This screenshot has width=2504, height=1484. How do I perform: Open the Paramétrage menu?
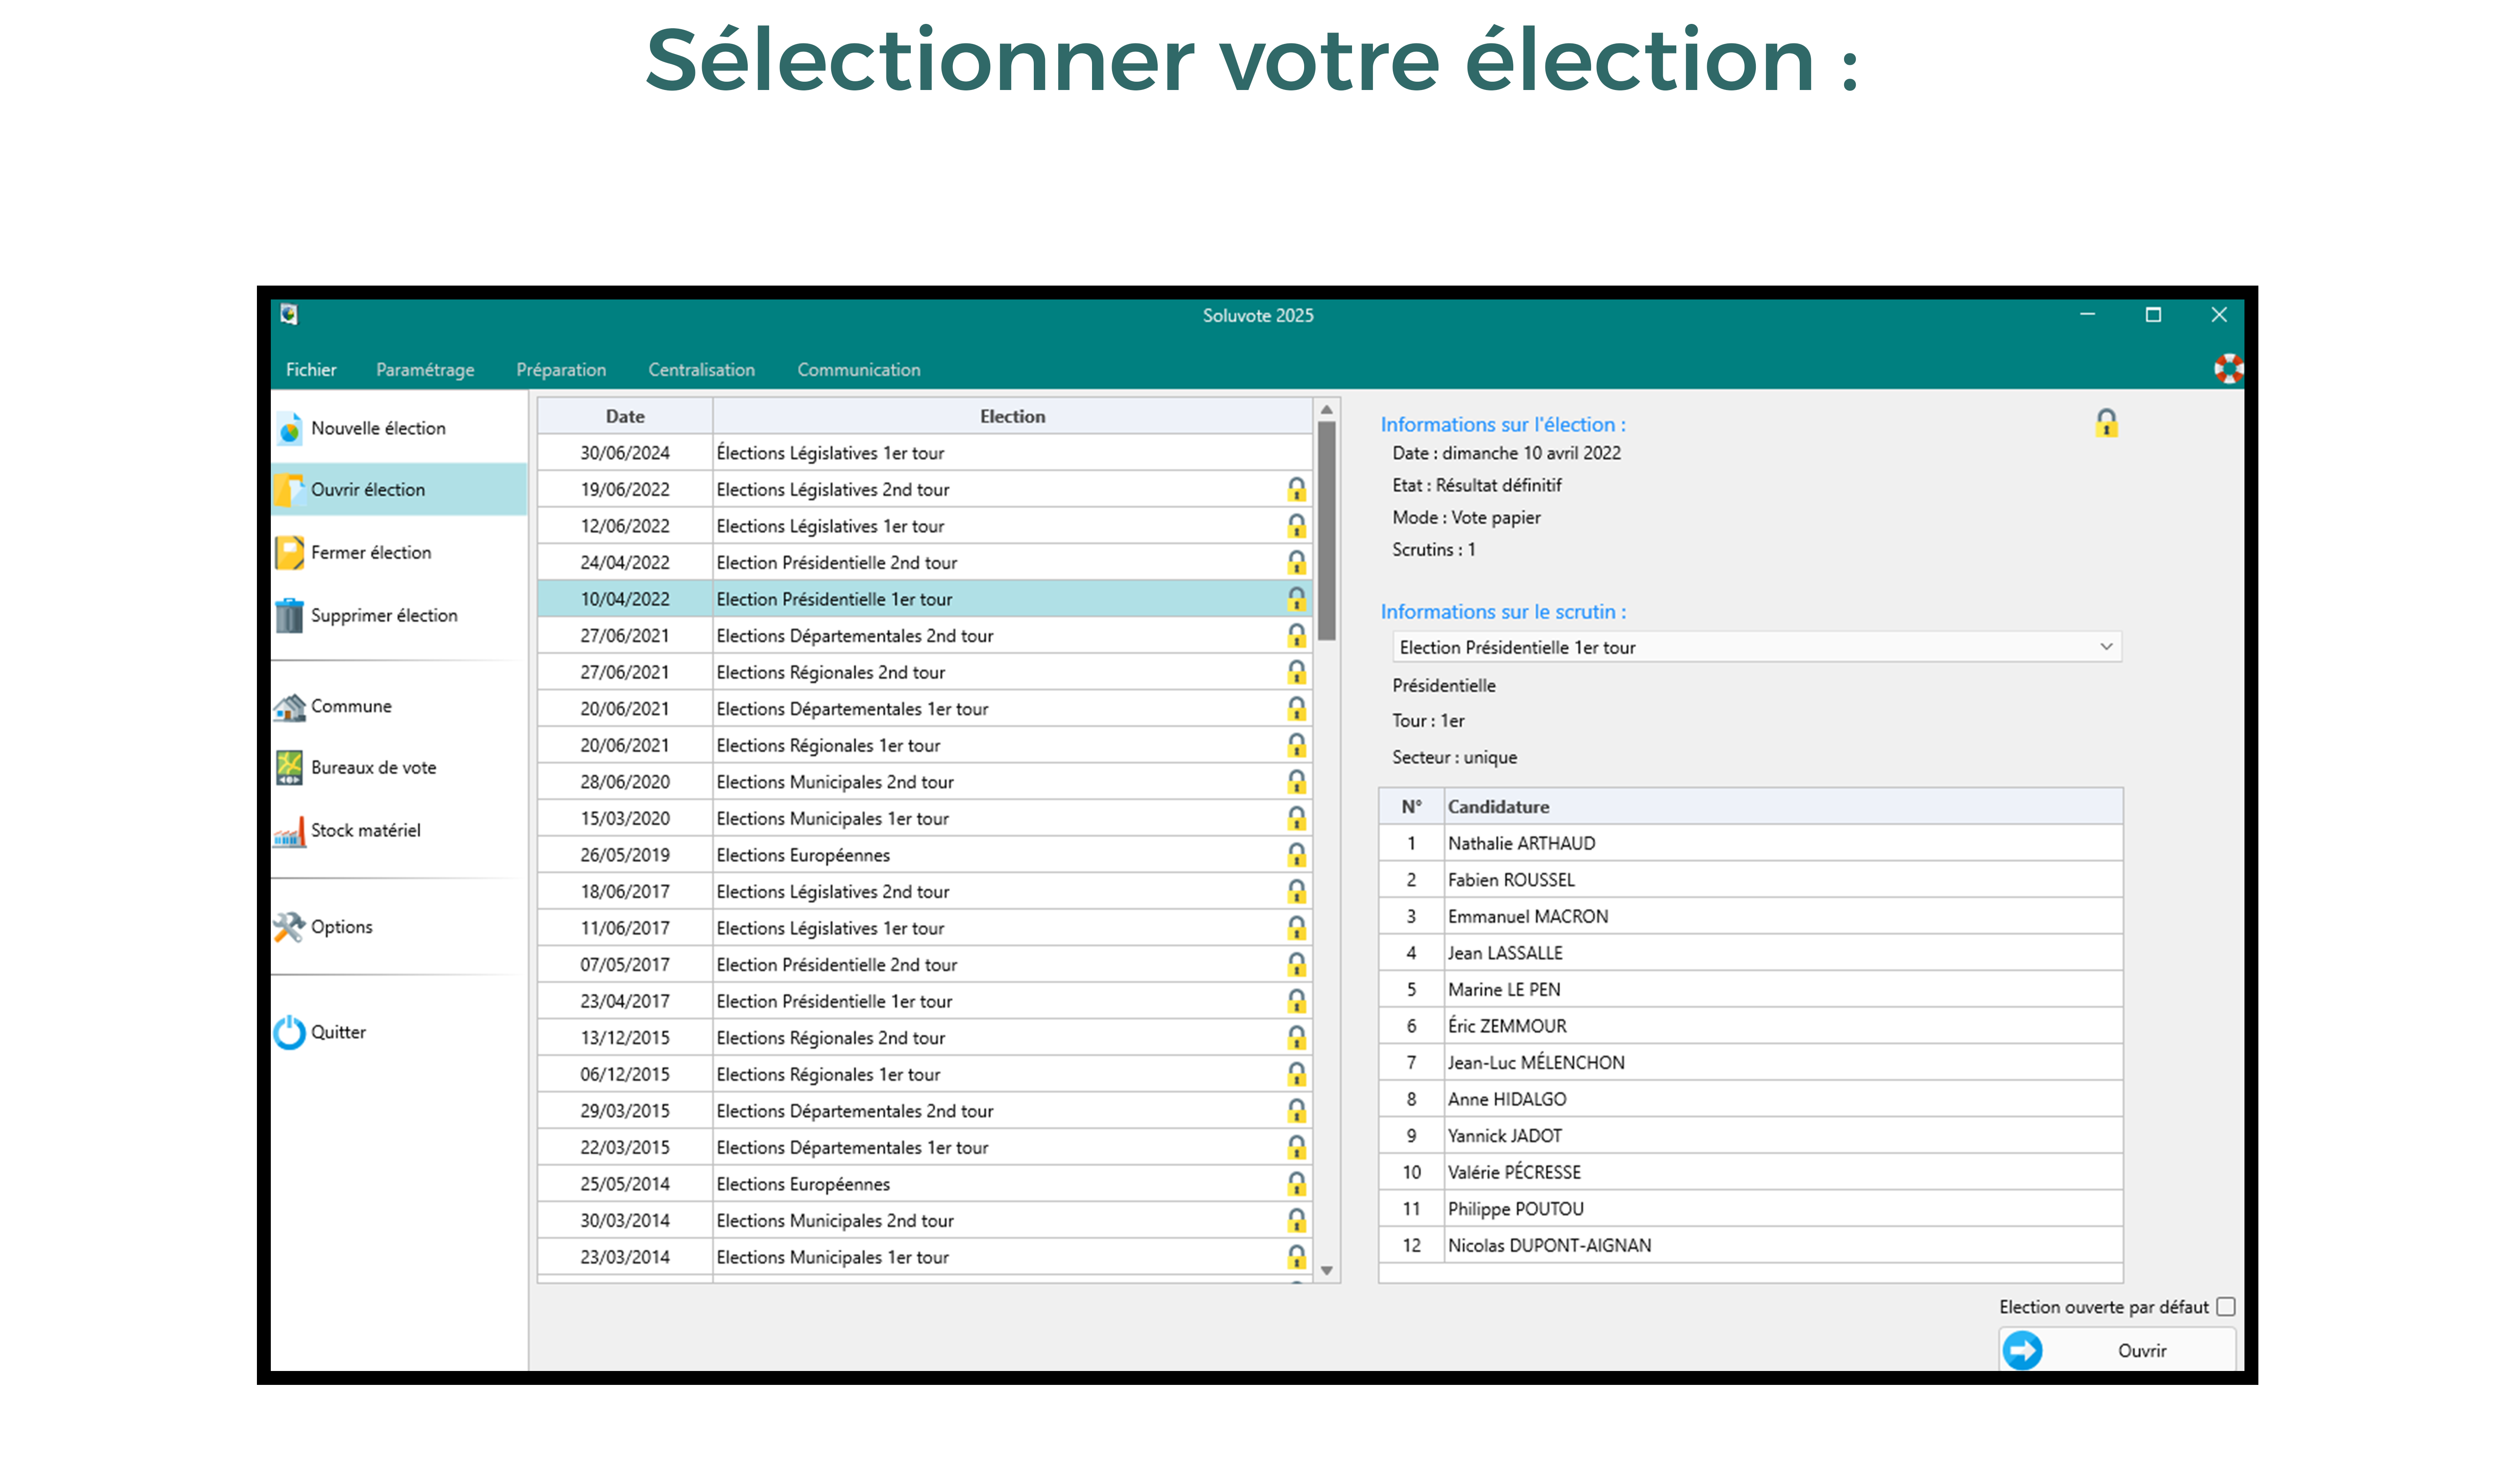425,370
